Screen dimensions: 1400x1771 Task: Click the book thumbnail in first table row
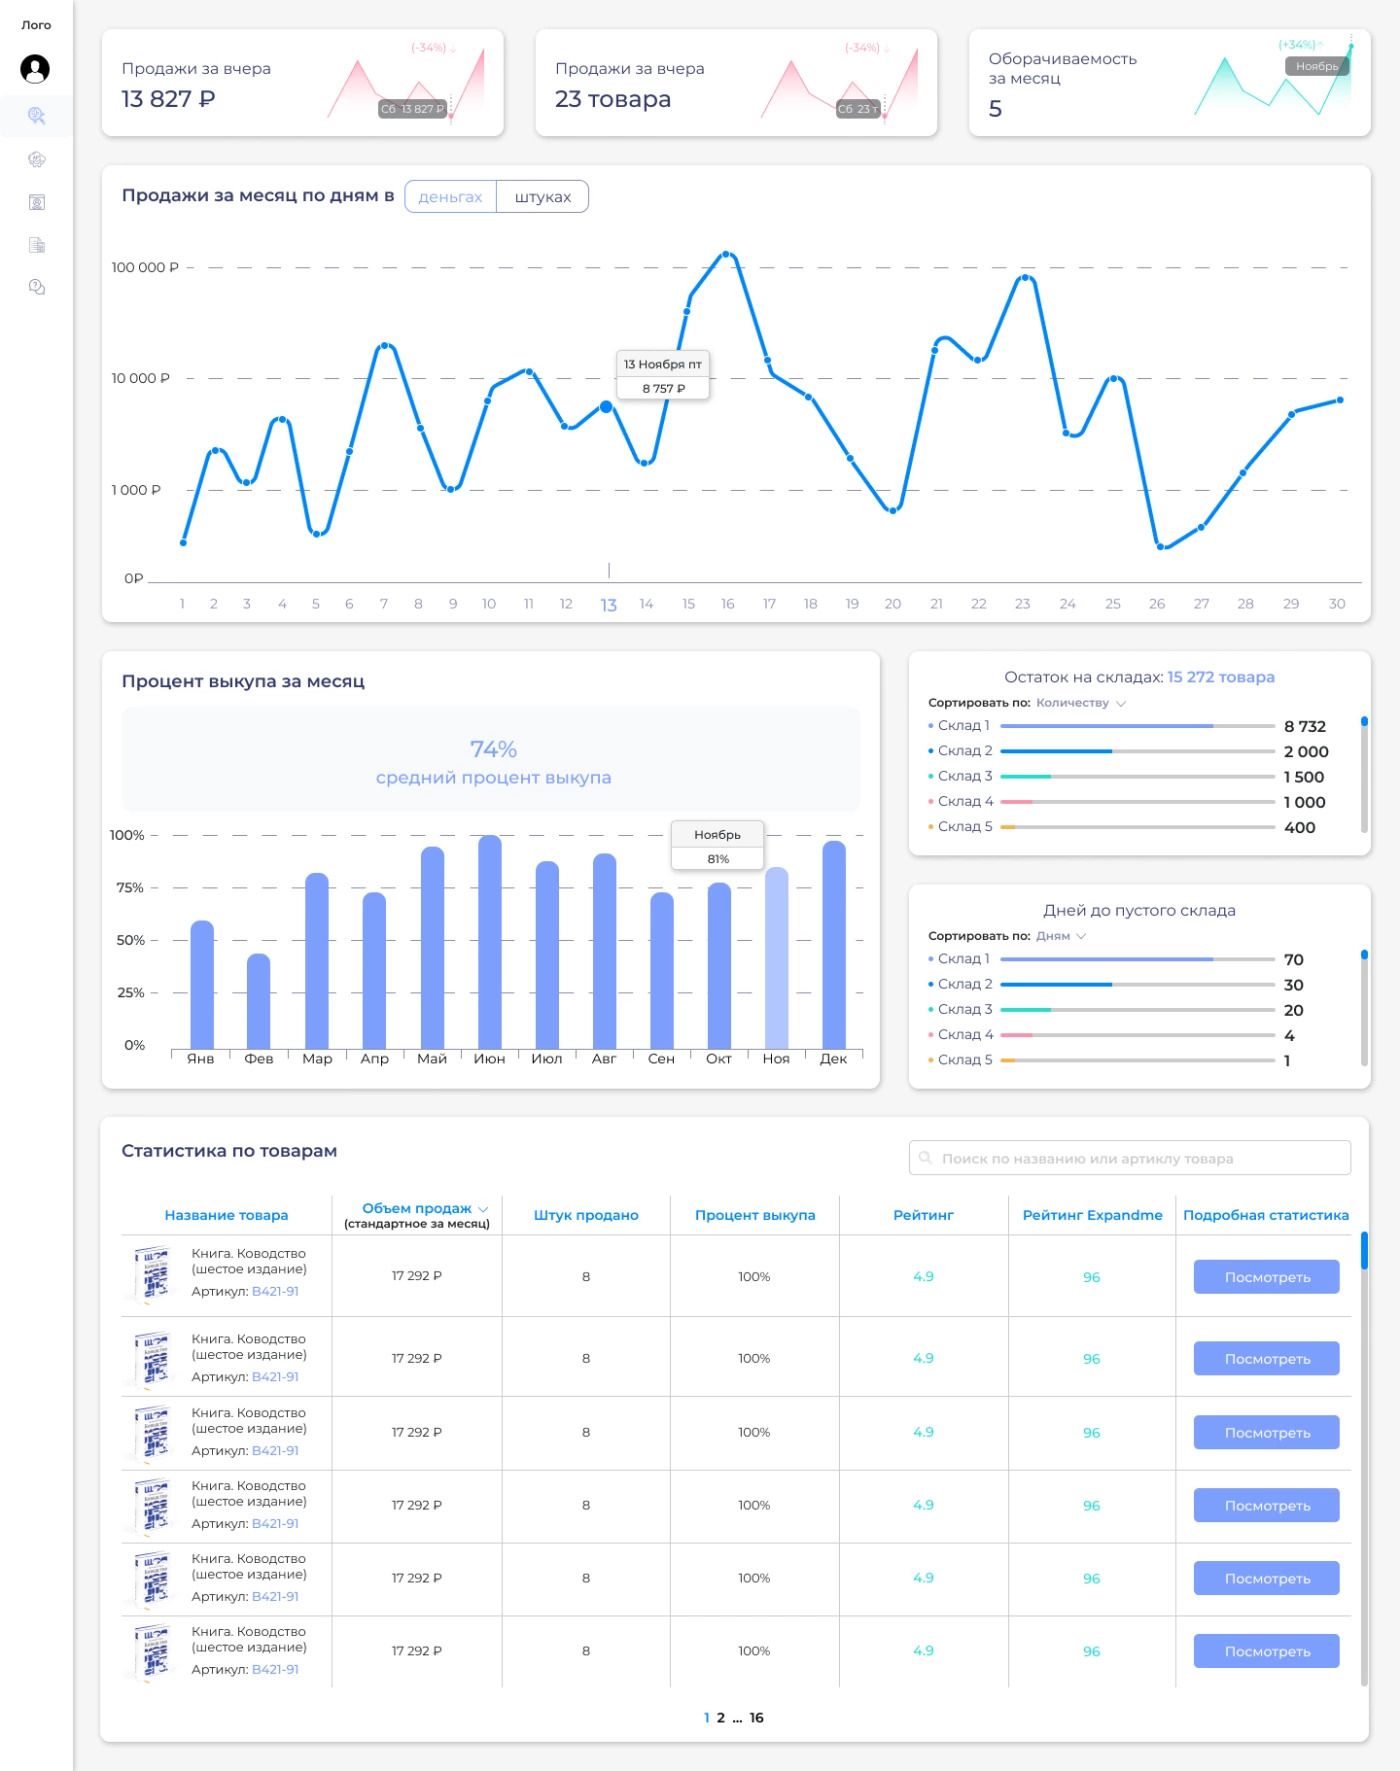coord(153,1274)
